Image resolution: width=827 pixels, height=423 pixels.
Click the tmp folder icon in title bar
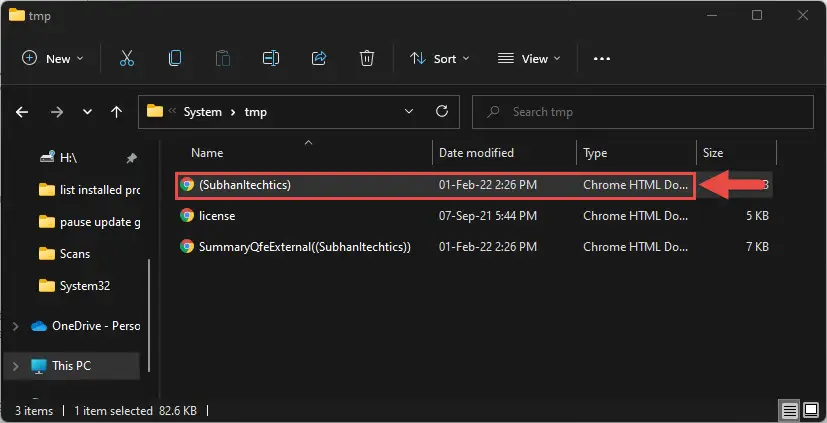17,15
